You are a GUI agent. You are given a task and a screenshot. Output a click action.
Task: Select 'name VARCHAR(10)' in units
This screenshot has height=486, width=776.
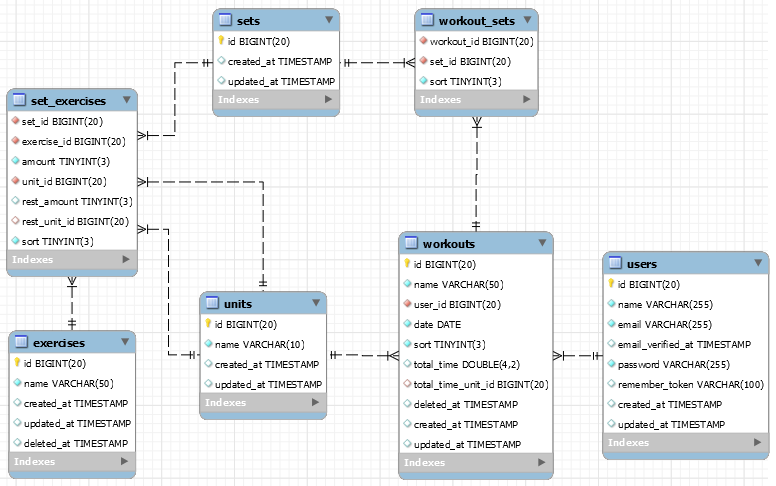(259, 344)
